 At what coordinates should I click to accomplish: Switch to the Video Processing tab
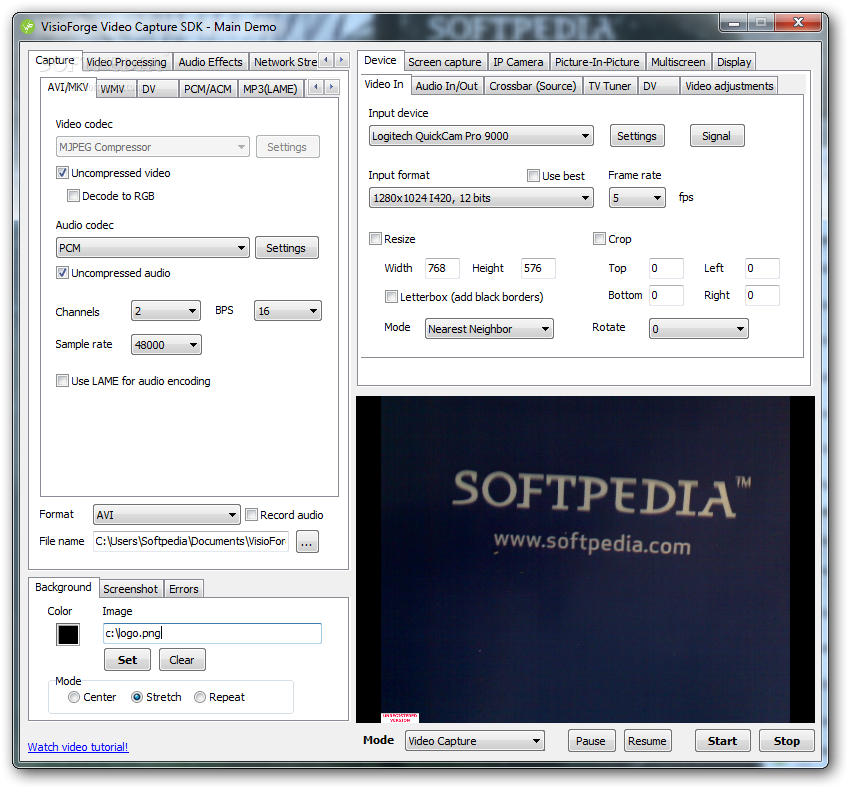pyautogui.click(x=126, y=62)
